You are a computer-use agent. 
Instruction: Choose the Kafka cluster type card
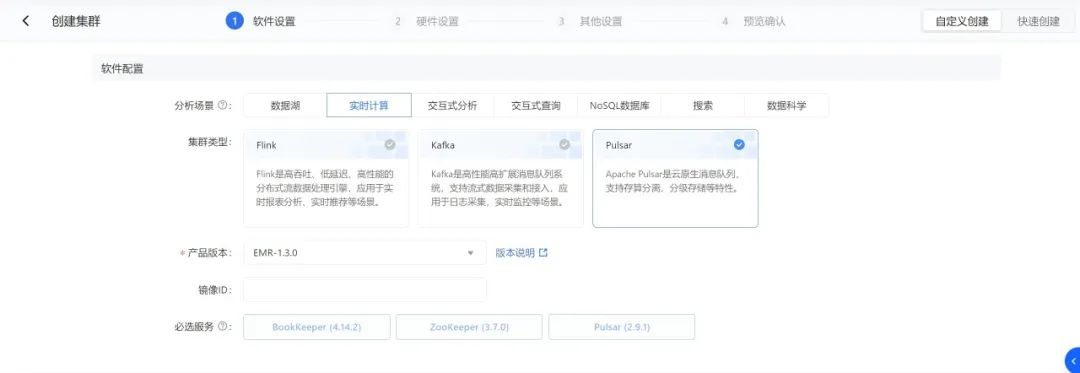(501, 178)
